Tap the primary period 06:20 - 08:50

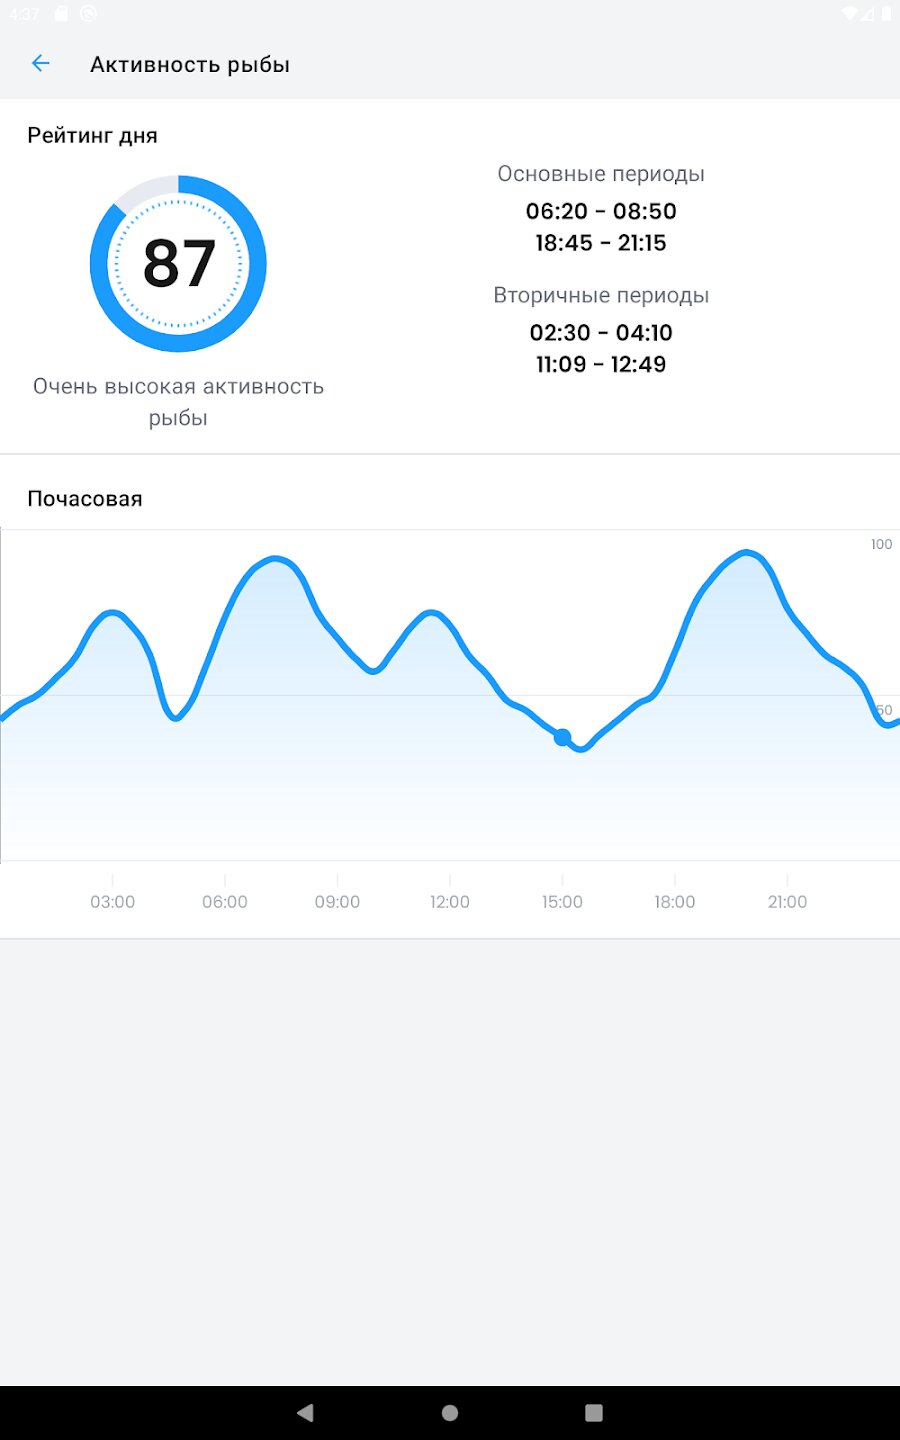click(601, 211)
